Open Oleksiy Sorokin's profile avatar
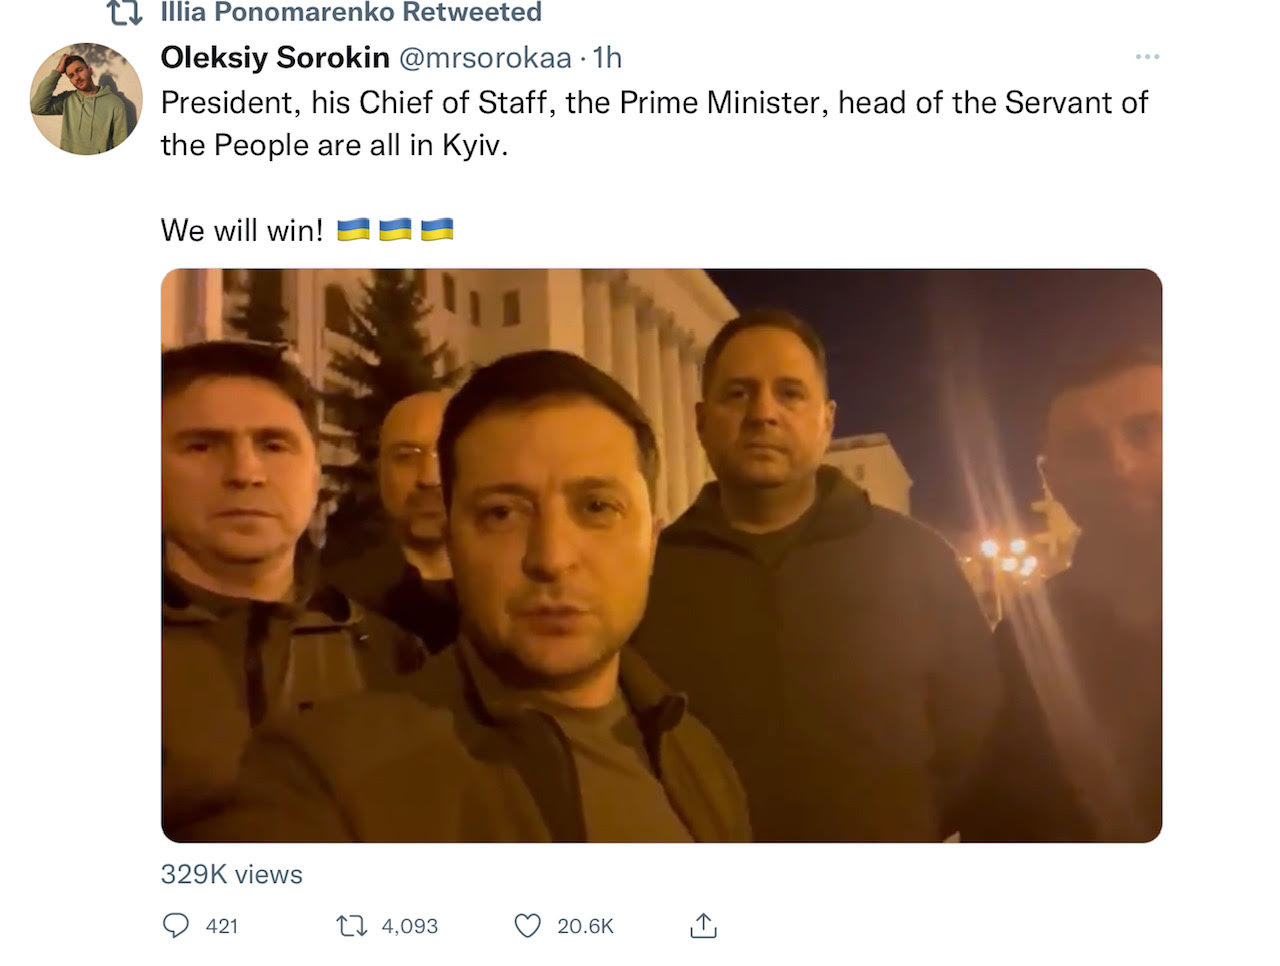This screenshot has width=1280, height=966. [x=86, y=99]
